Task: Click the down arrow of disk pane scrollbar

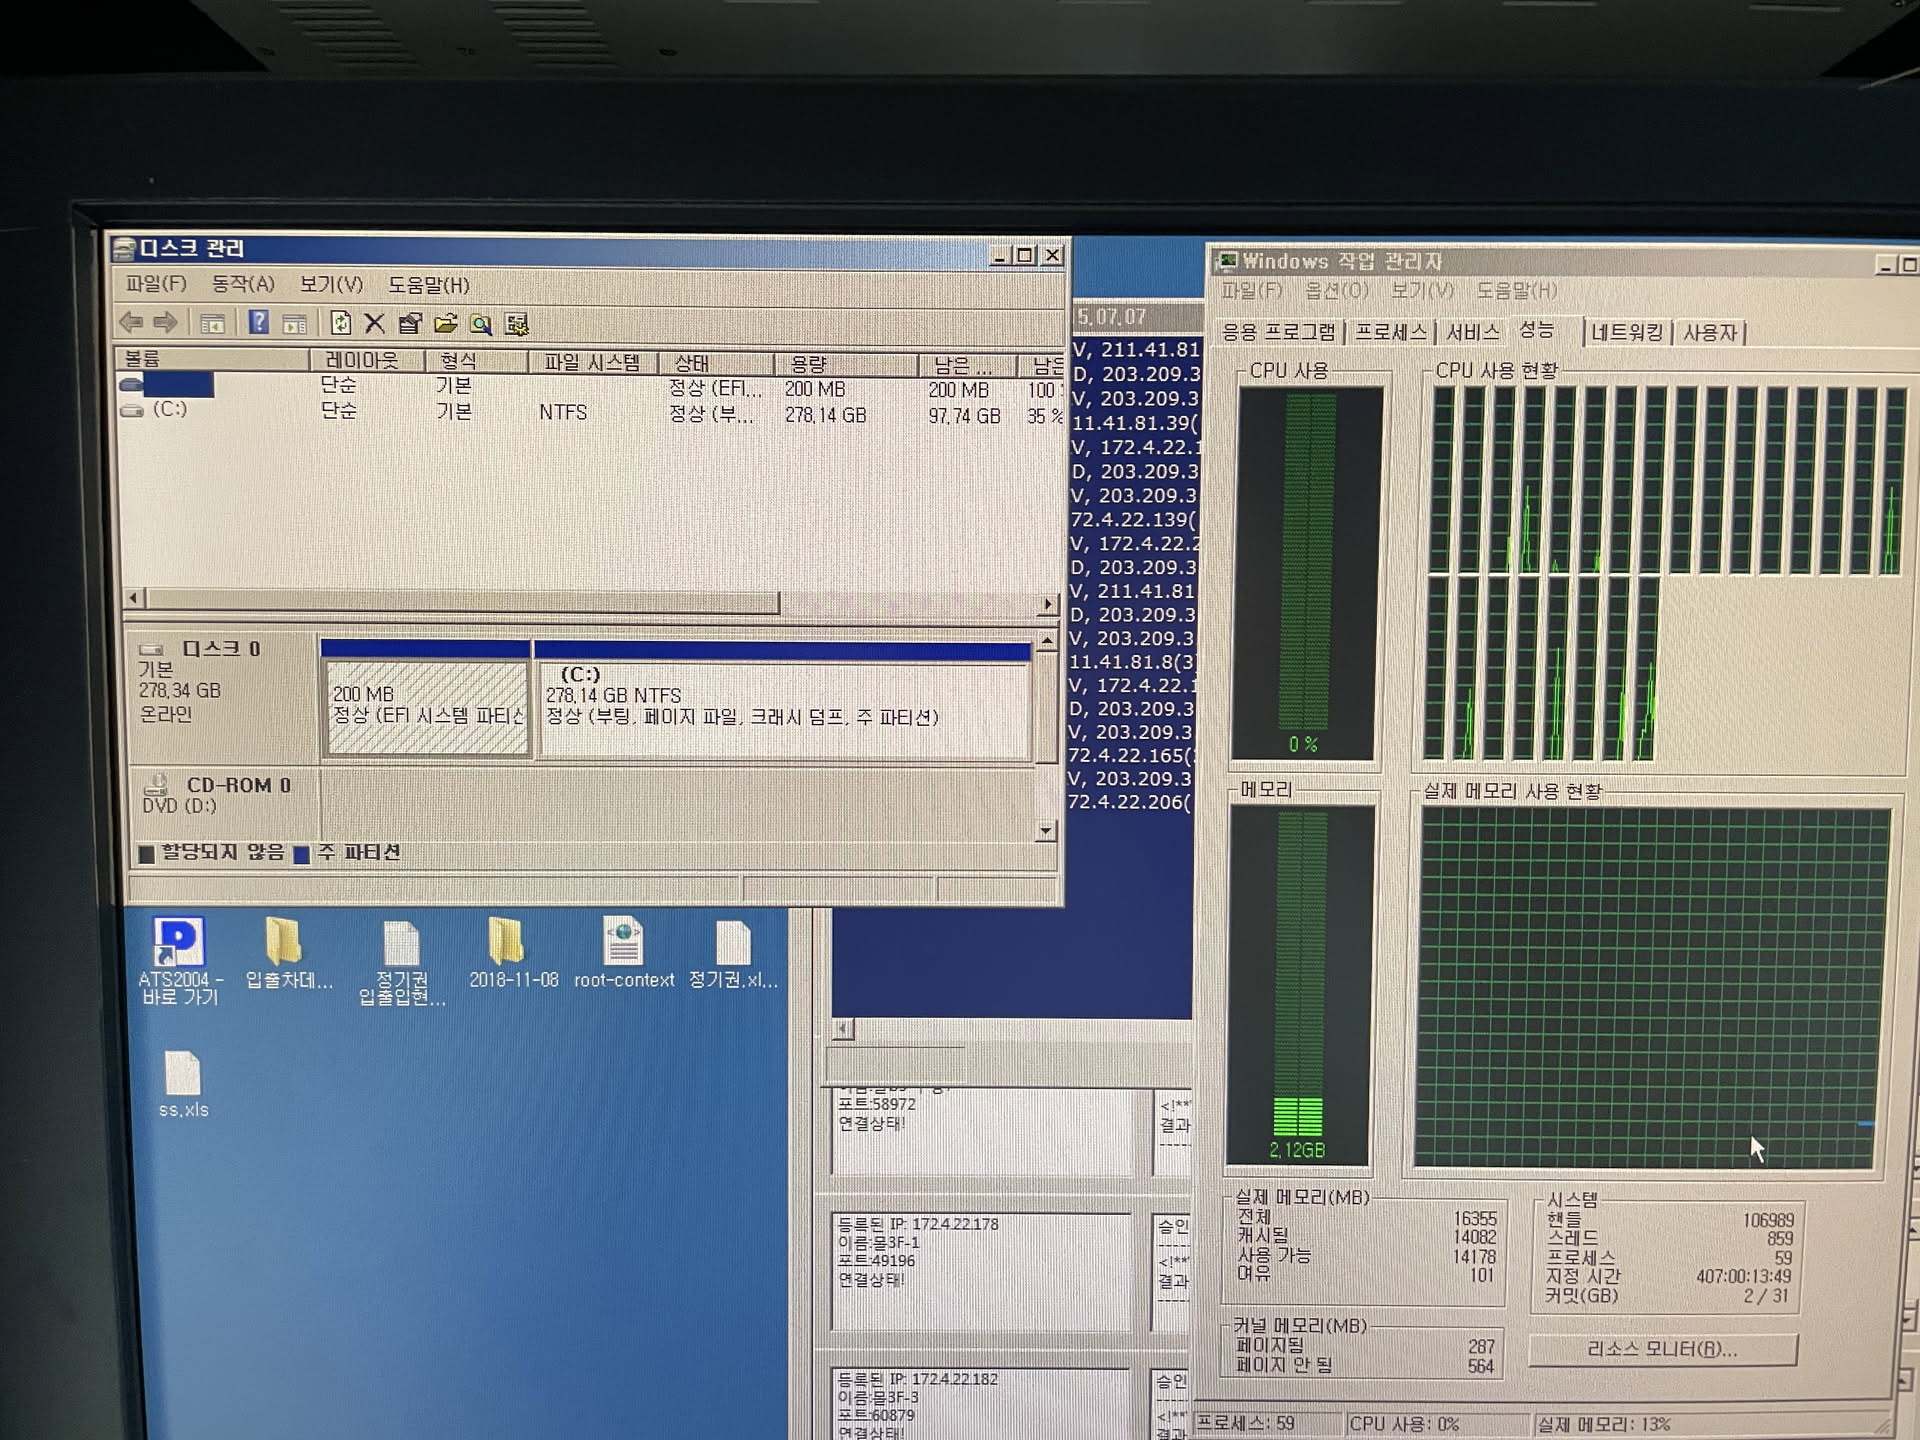Action: pos(1046,830)
